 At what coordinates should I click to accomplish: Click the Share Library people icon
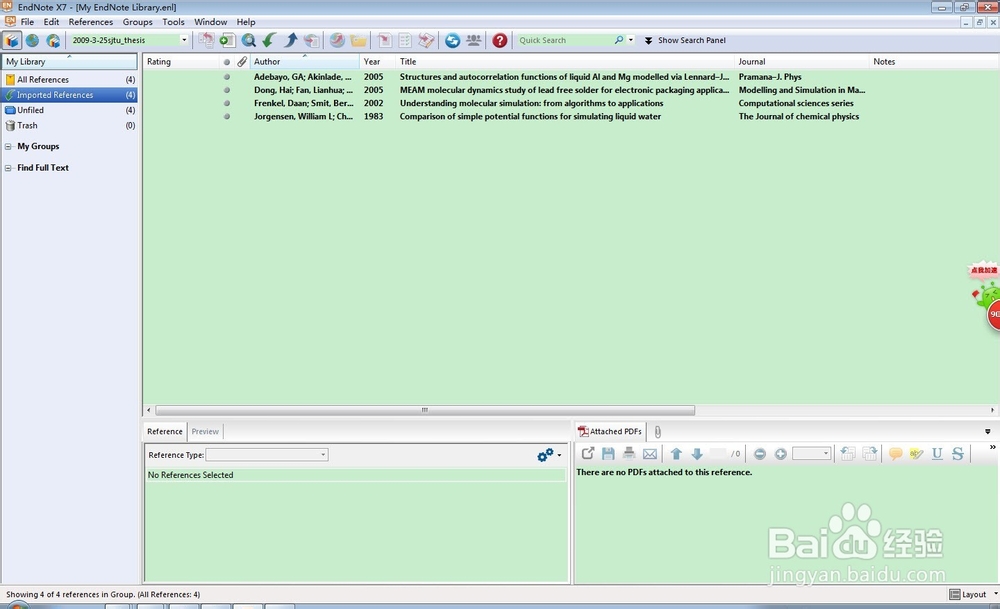tap(474, 40)
